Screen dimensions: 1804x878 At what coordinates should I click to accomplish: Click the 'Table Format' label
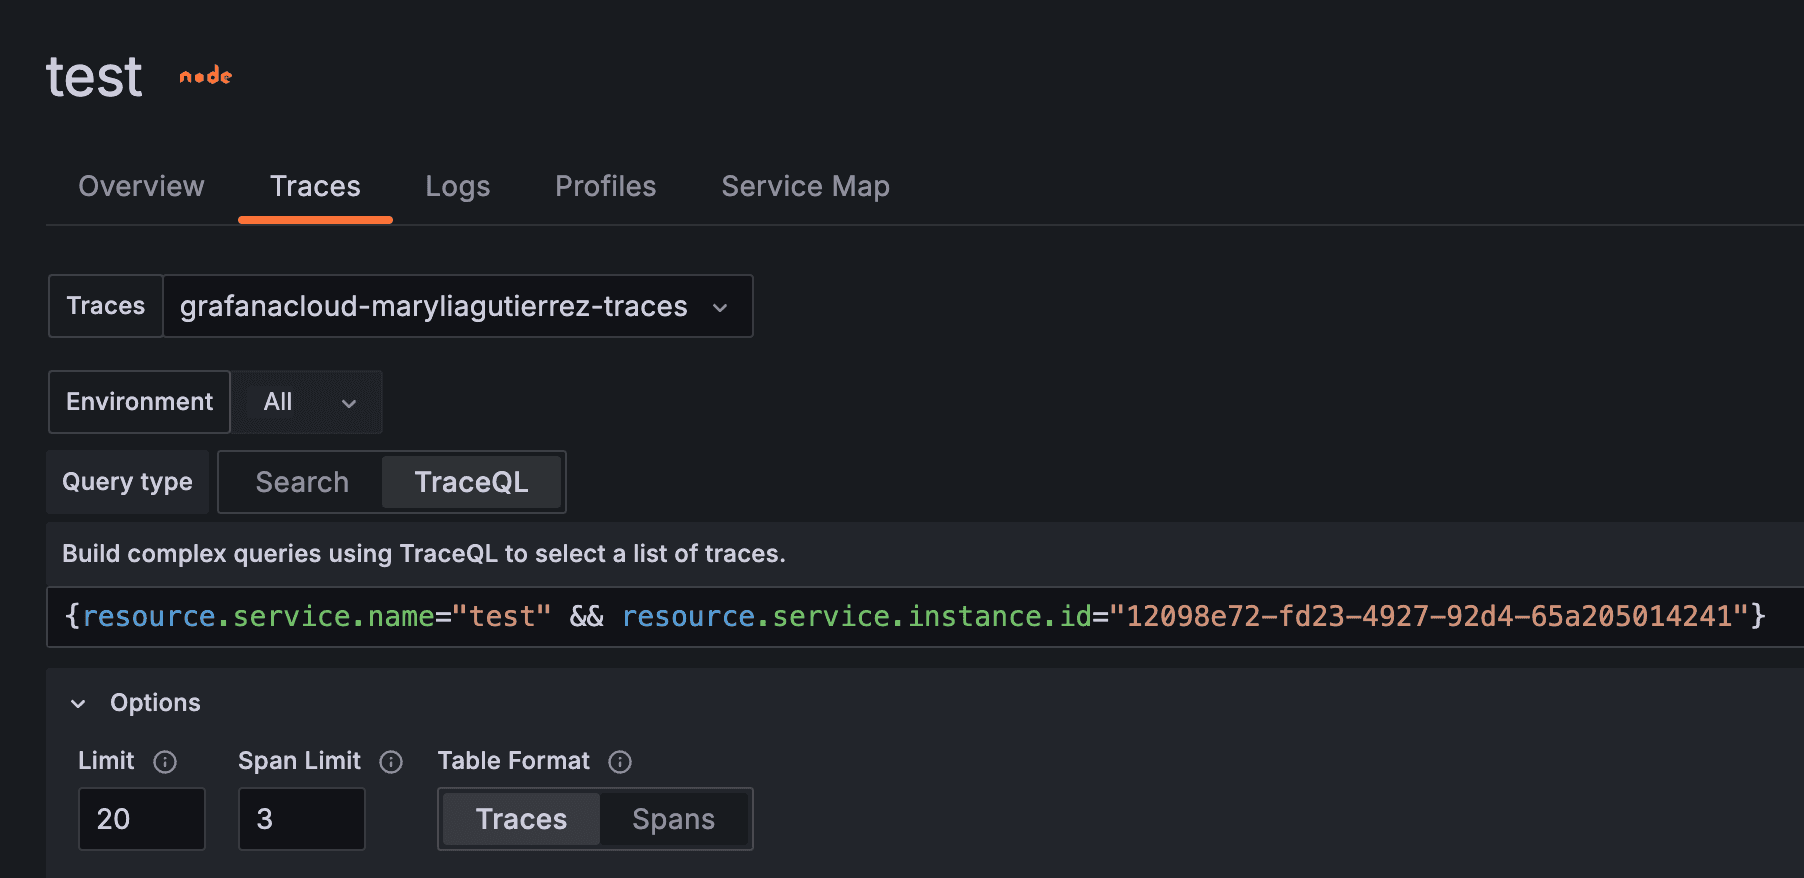(x=514, y=761)
